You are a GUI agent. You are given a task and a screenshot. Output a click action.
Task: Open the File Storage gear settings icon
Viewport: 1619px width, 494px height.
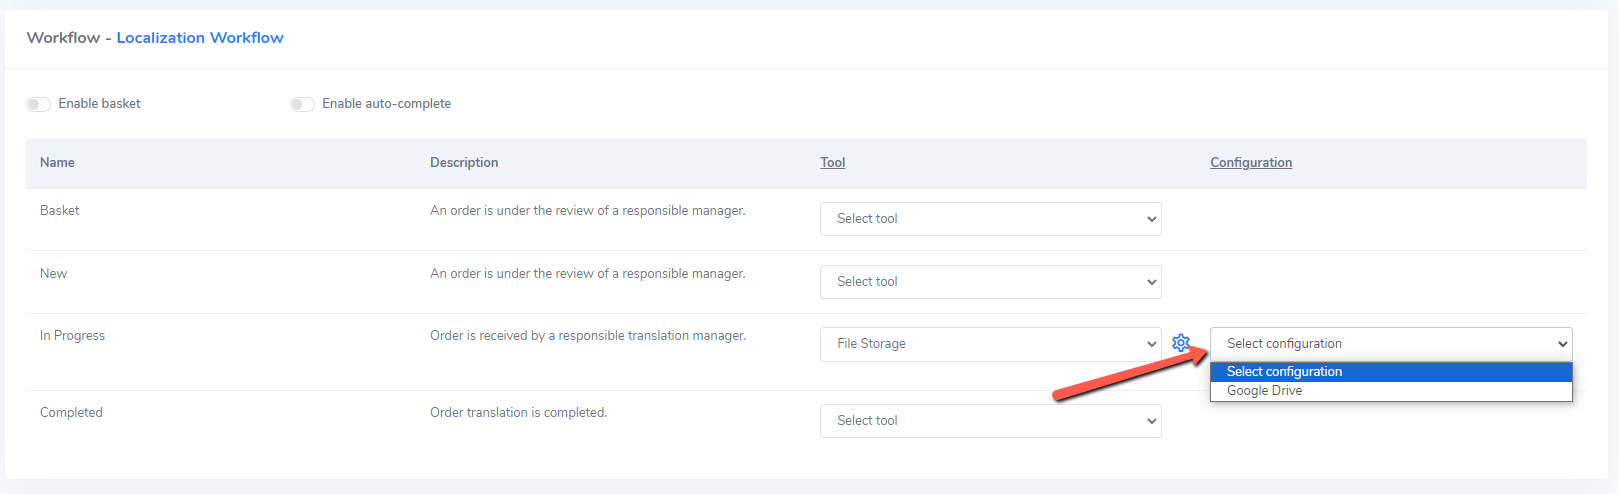[1181, 343]
